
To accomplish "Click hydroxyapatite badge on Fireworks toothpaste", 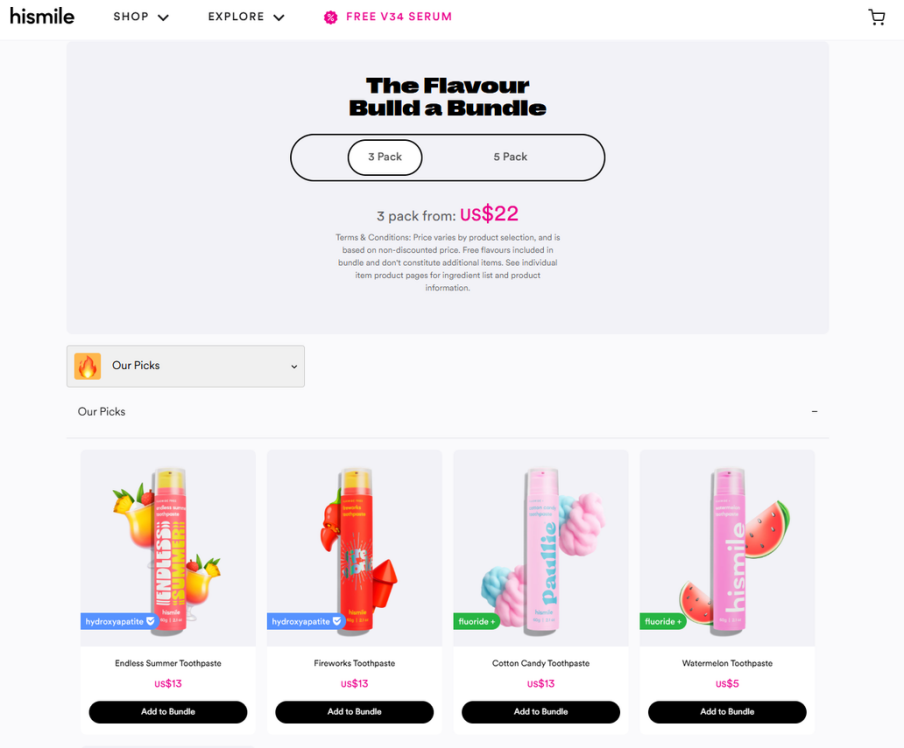I will [x=306, y=621].
